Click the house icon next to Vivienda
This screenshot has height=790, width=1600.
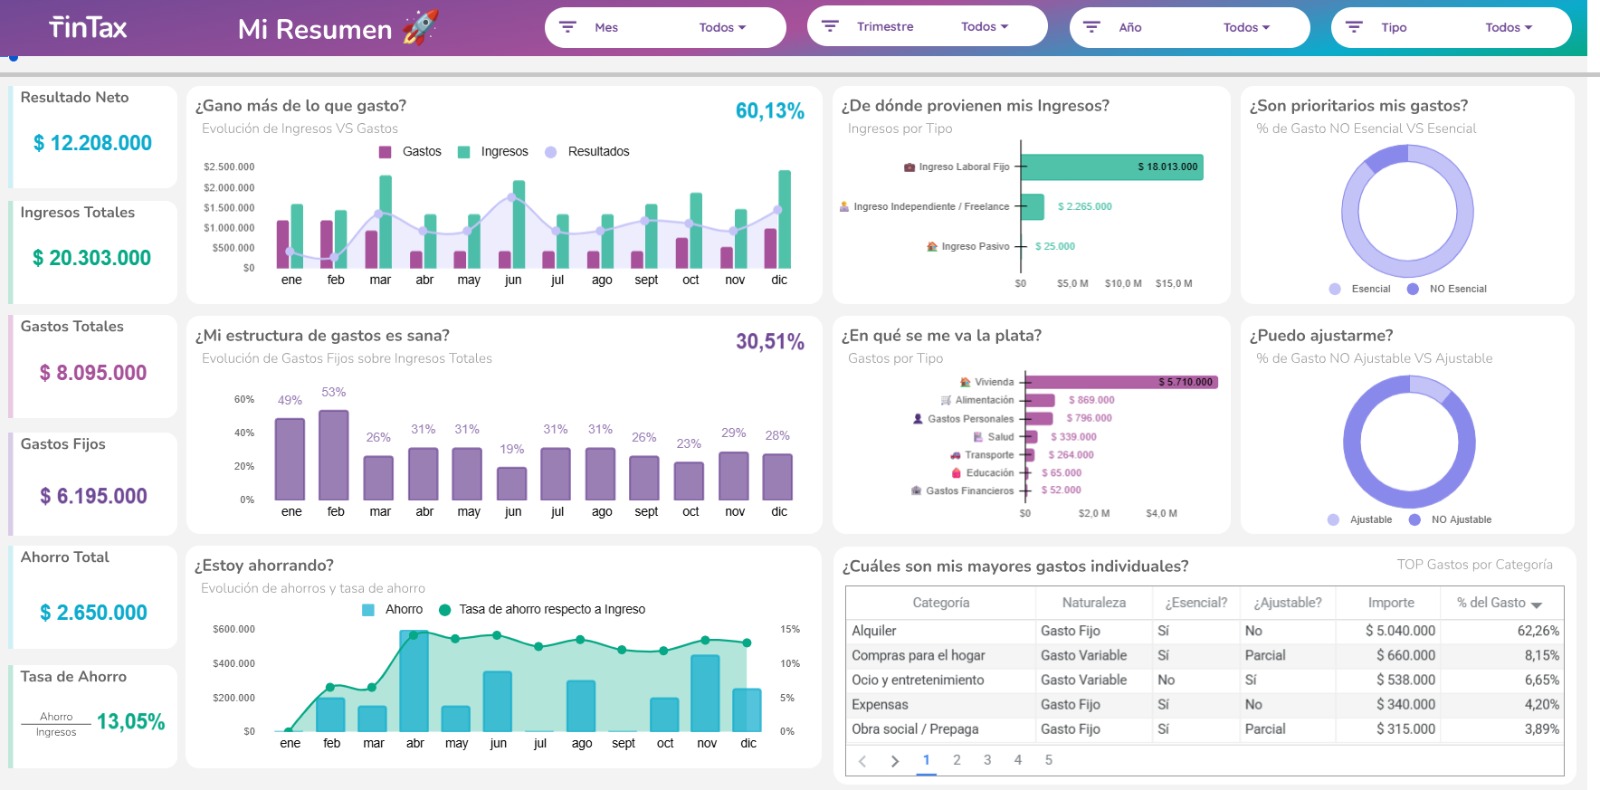click(965, 382)
